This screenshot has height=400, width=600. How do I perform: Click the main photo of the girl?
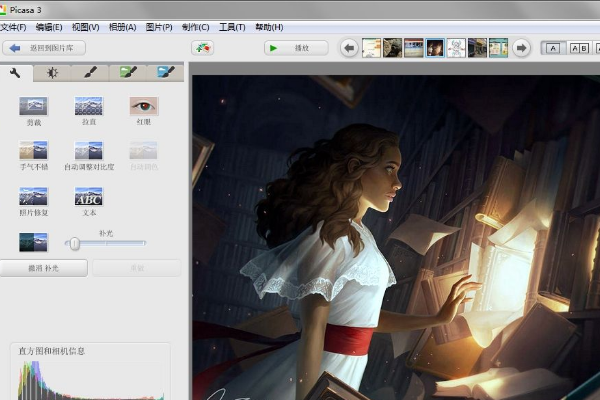[x=396, y=237]
